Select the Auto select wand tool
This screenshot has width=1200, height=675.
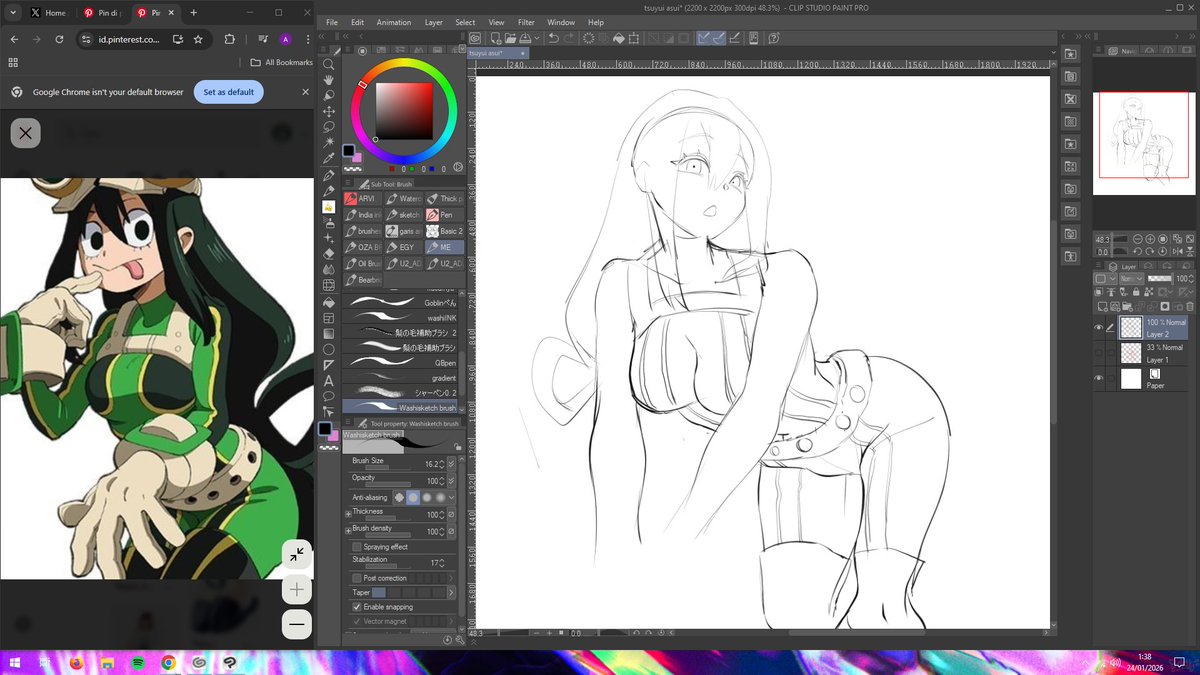(329, 142)
